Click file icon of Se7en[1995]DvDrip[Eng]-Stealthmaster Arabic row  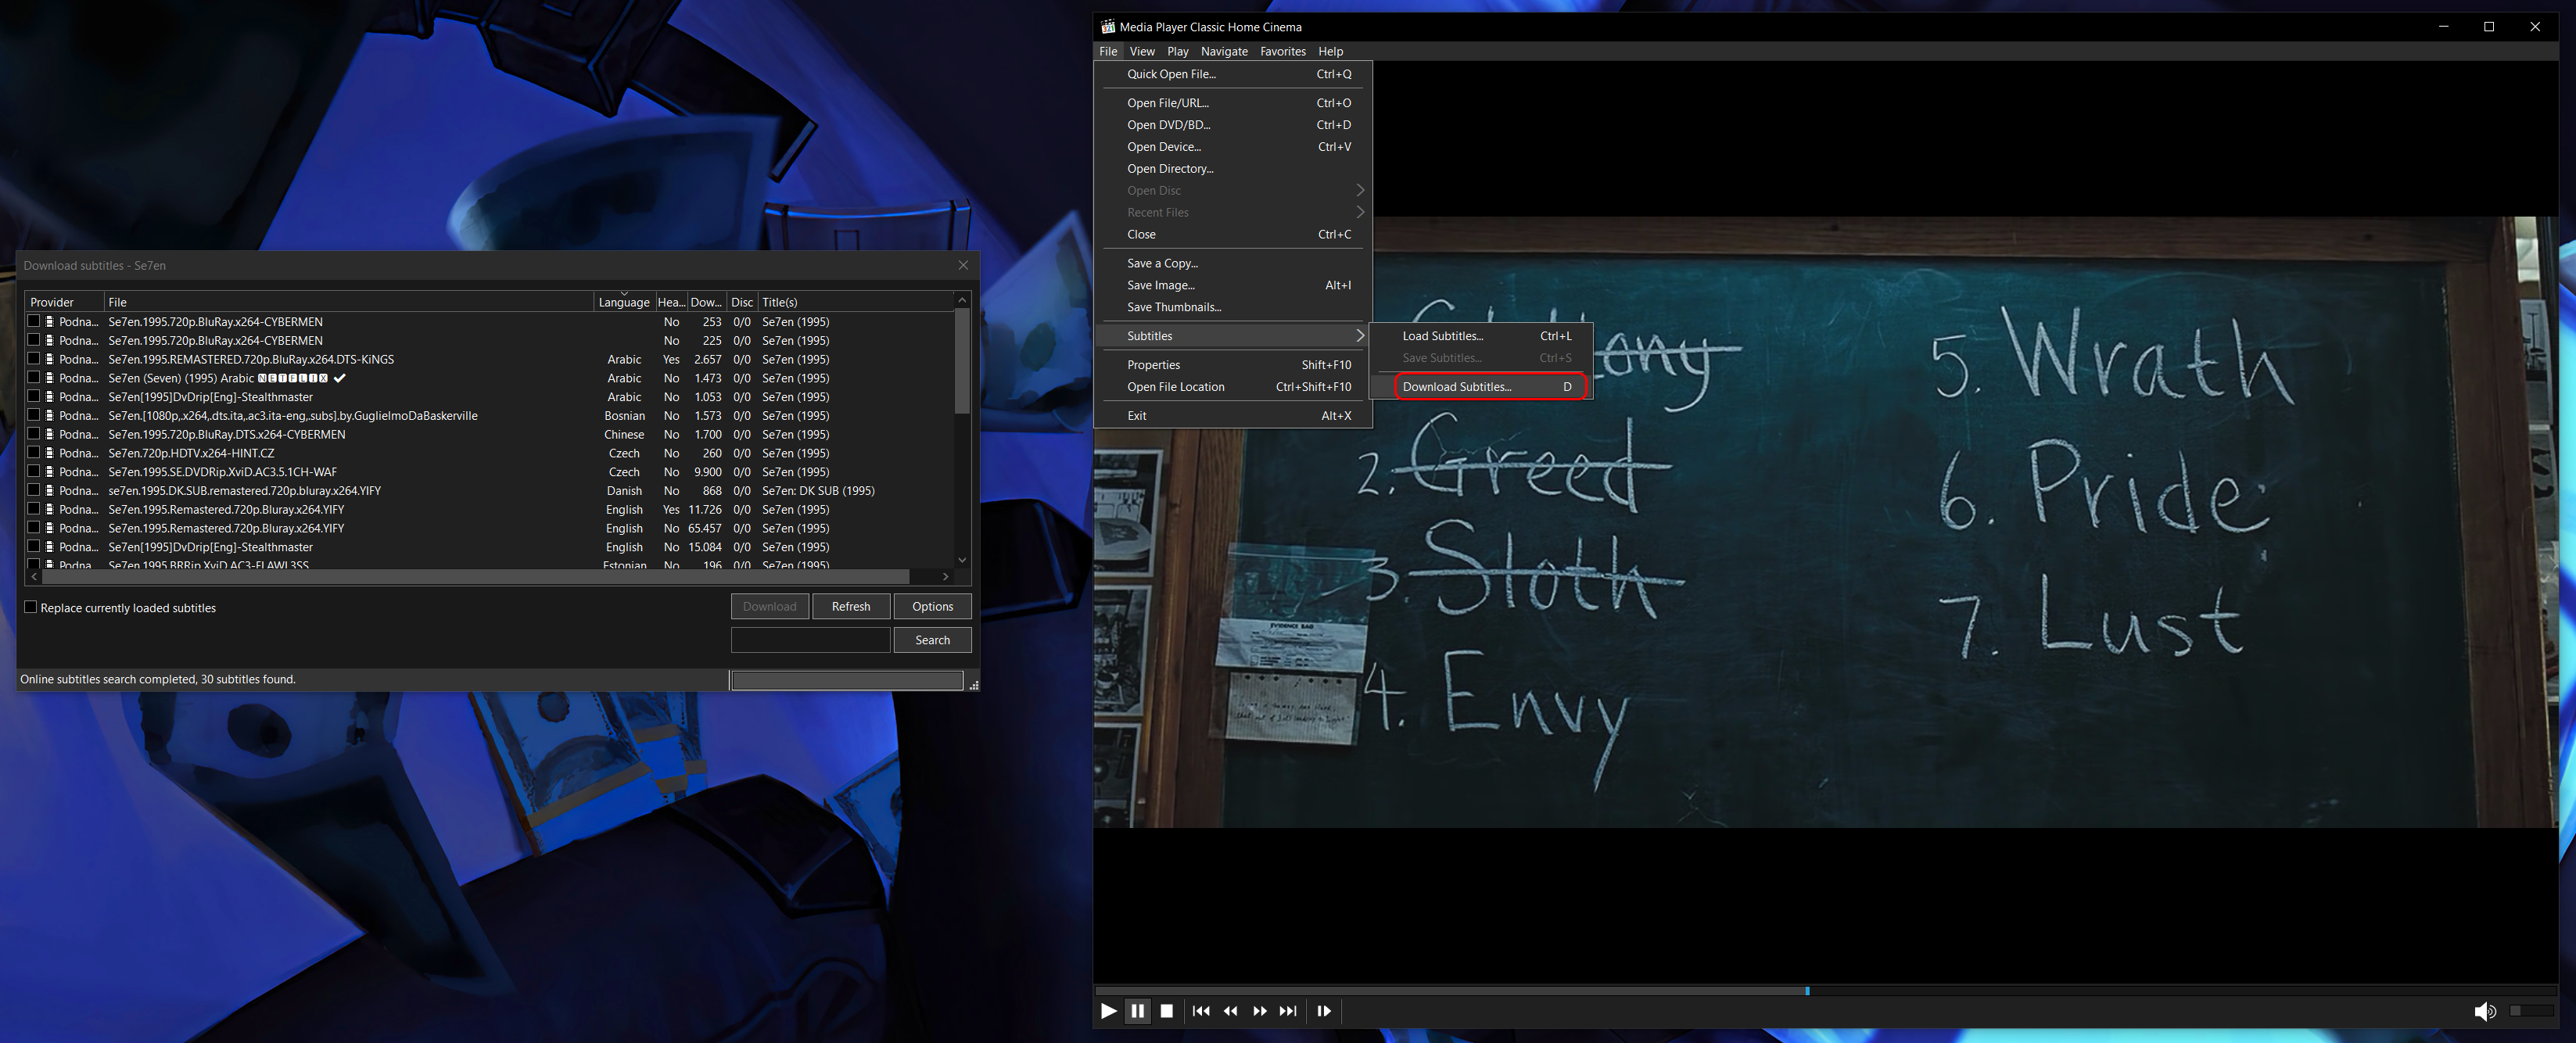pyautogui.click(x=50, y=397)
